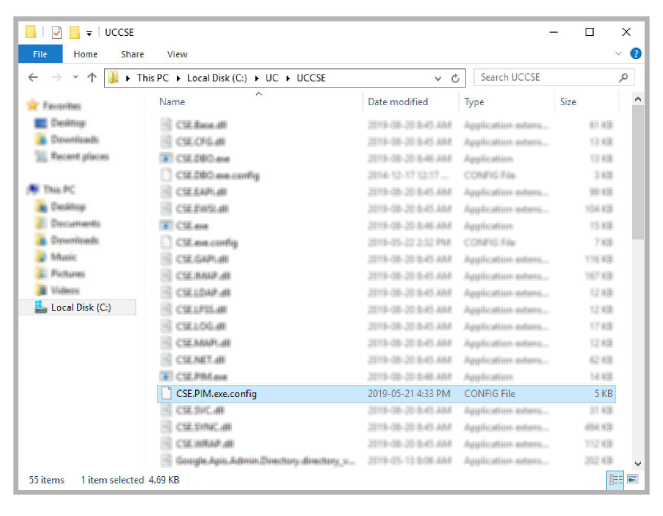Switch to Details view layout
Viewport: 663px width, 516px height.
pyautogui.click(x=615, y=480)
